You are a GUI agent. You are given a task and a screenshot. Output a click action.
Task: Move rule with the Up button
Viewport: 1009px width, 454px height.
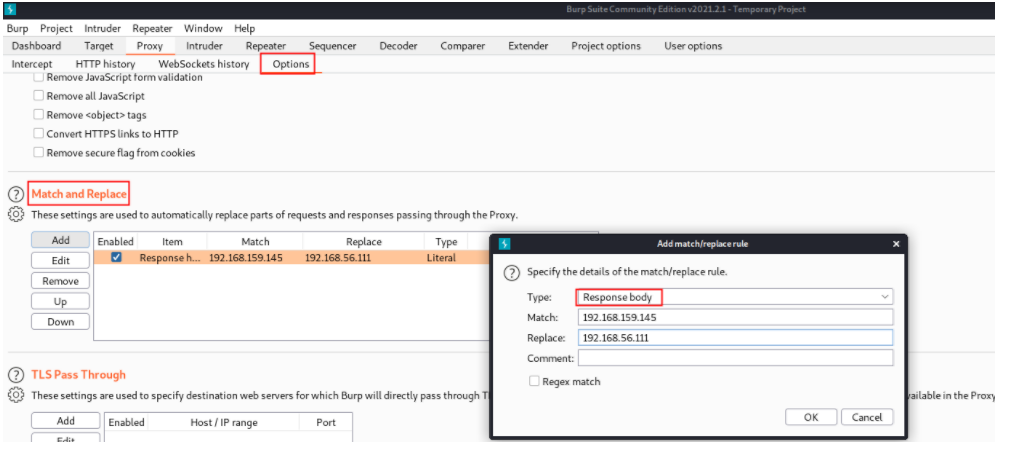click(x=60, y=302)
